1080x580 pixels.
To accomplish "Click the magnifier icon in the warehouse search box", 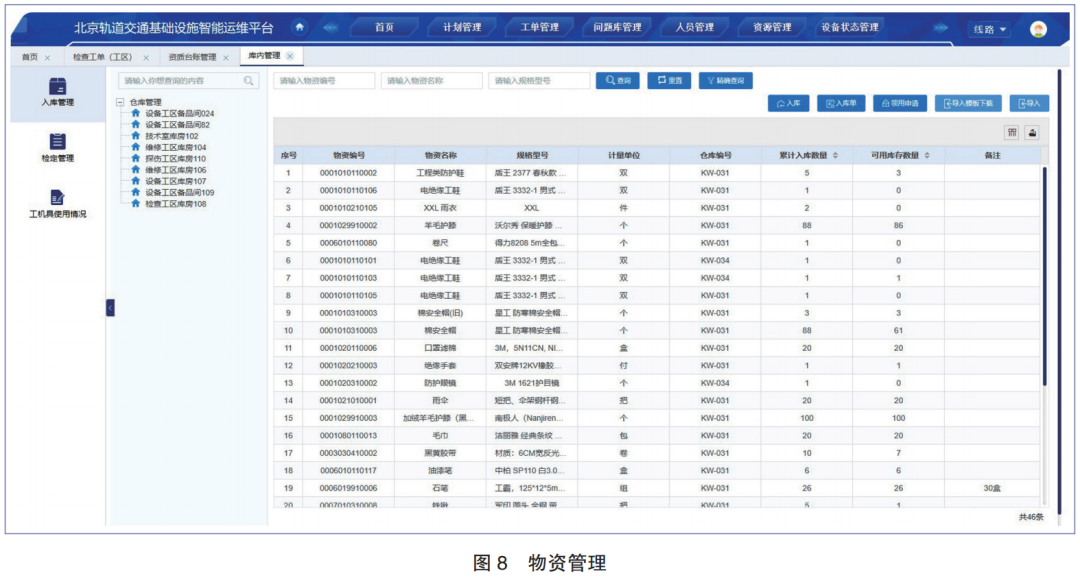I will (x=248, y=81).
